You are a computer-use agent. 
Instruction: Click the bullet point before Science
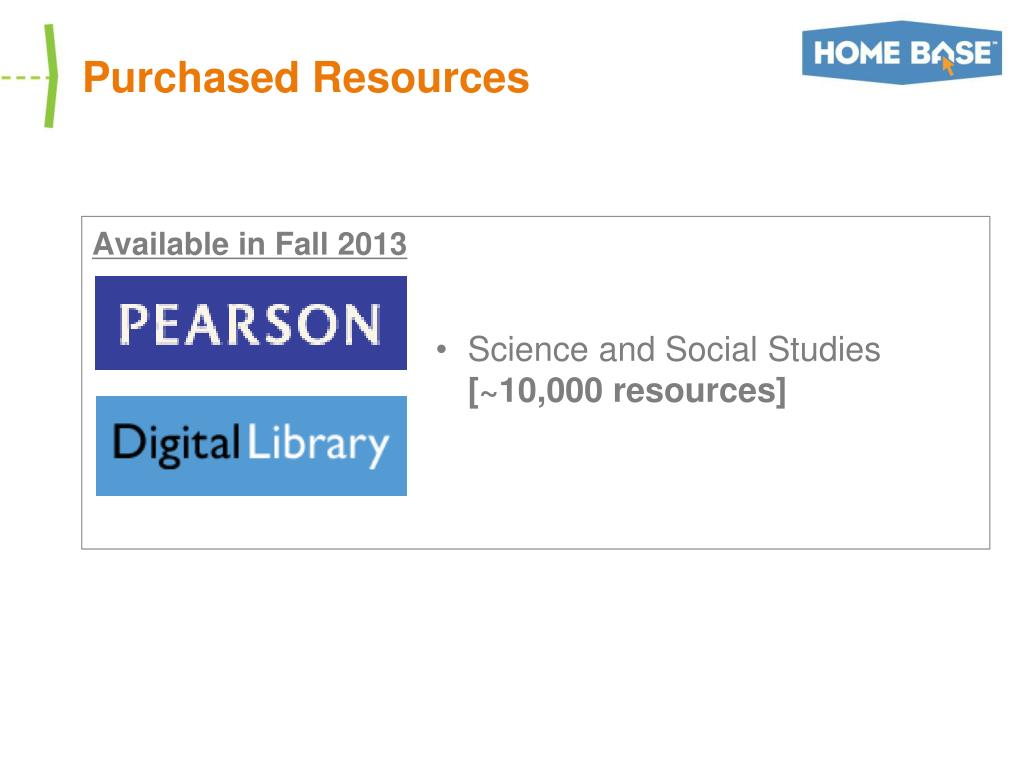(441, 349)
